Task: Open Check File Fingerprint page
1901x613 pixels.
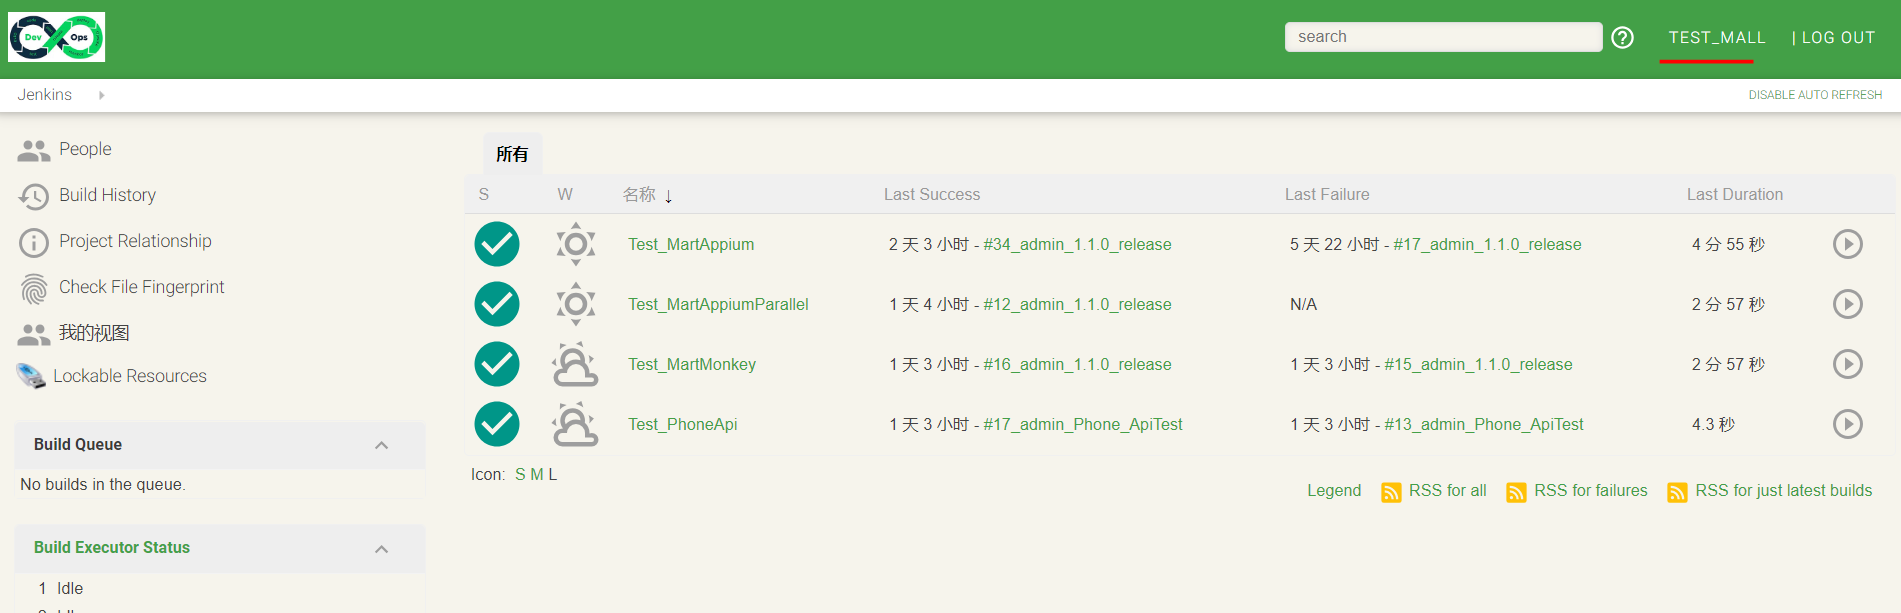Action: point(141,287)
